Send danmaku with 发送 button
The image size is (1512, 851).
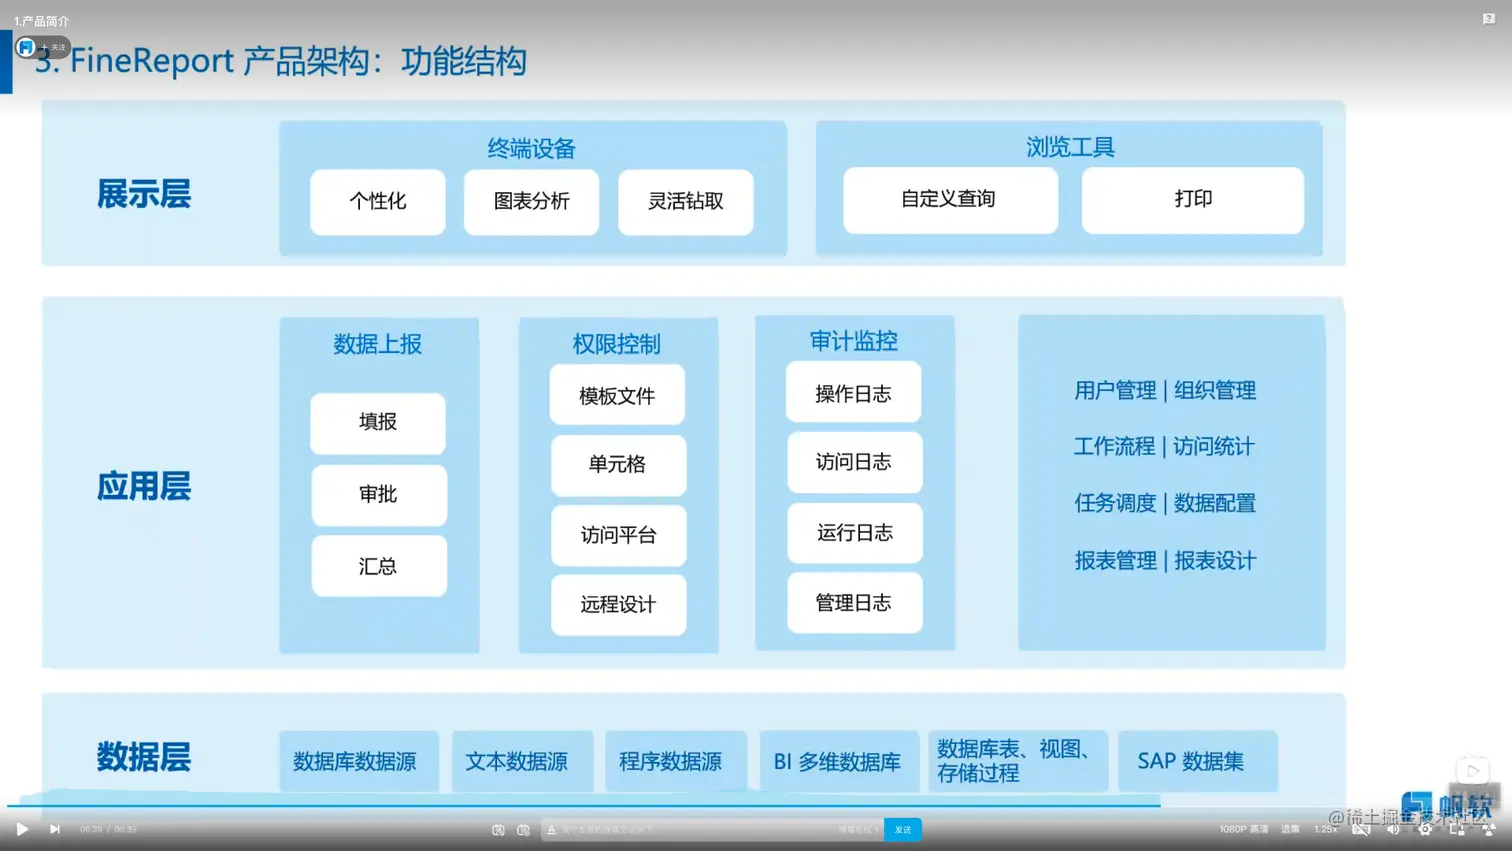click(903, 830)
